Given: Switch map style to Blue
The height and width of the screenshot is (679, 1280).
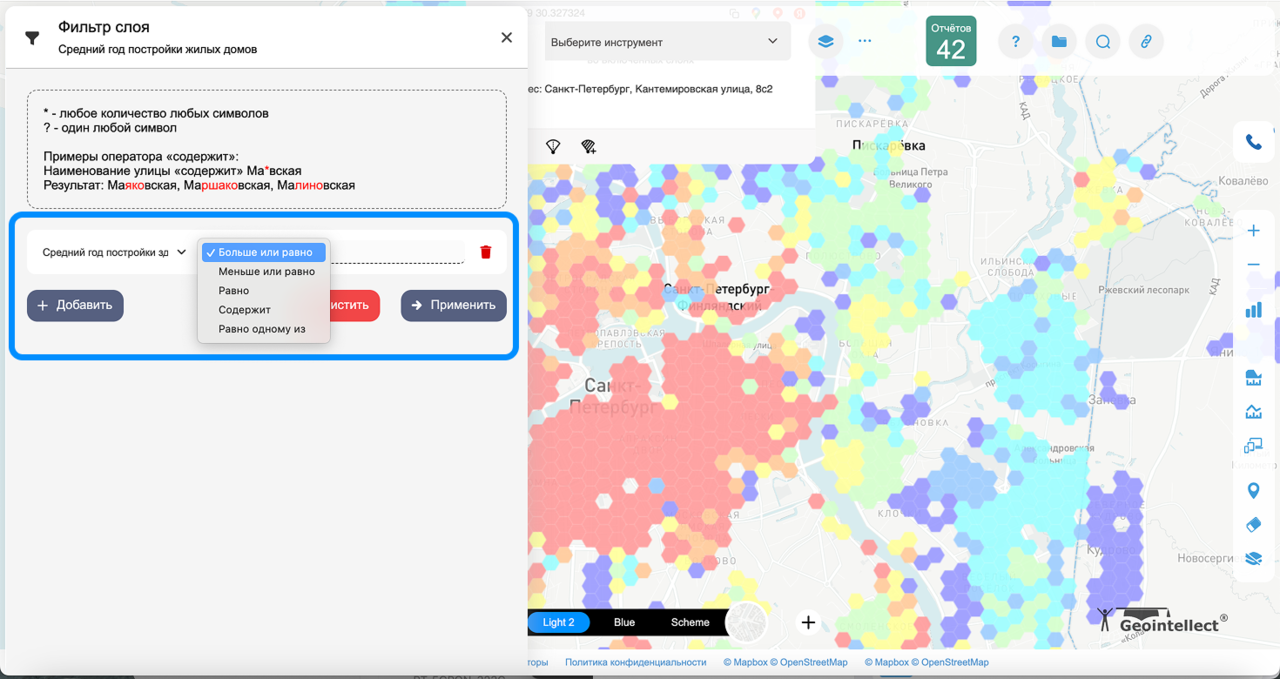Looking at the screenshot, I should (x=624, y=622).
